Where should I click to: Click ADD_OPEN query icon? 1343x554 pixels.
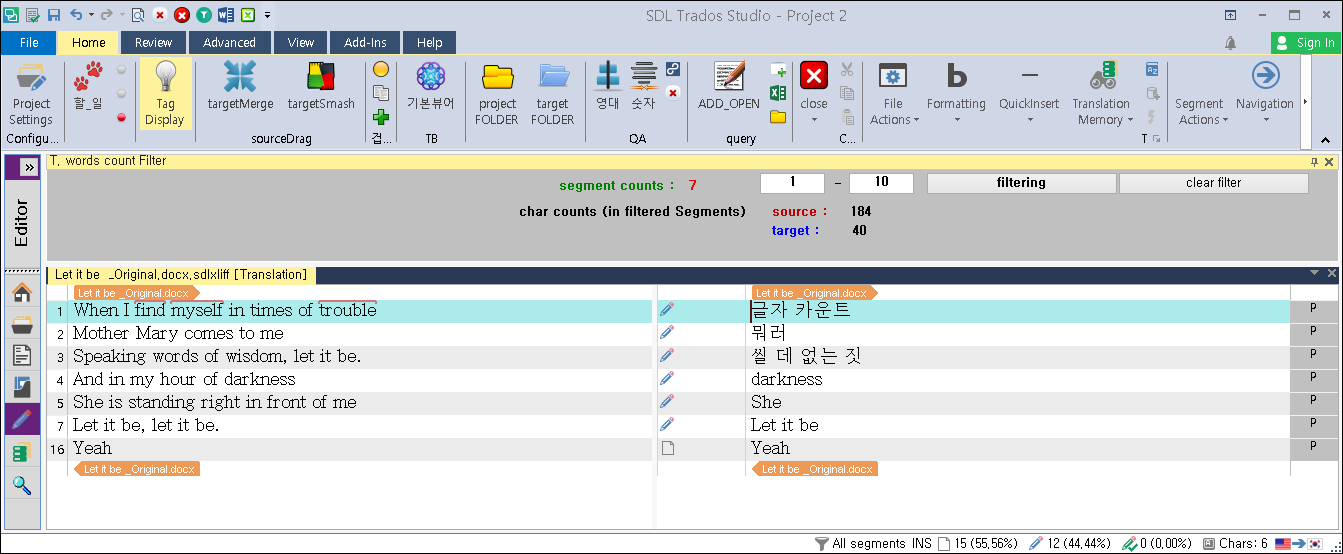[729, 86]
